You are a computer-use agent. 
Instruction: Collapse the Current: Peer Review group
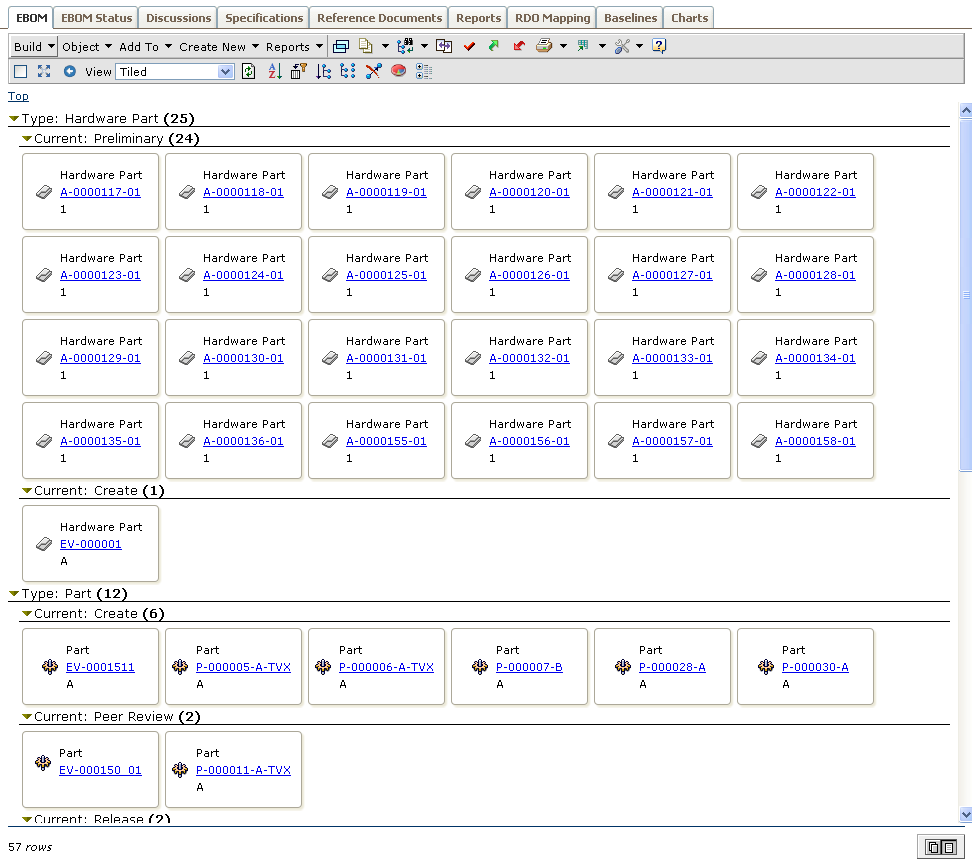point(27,717)
